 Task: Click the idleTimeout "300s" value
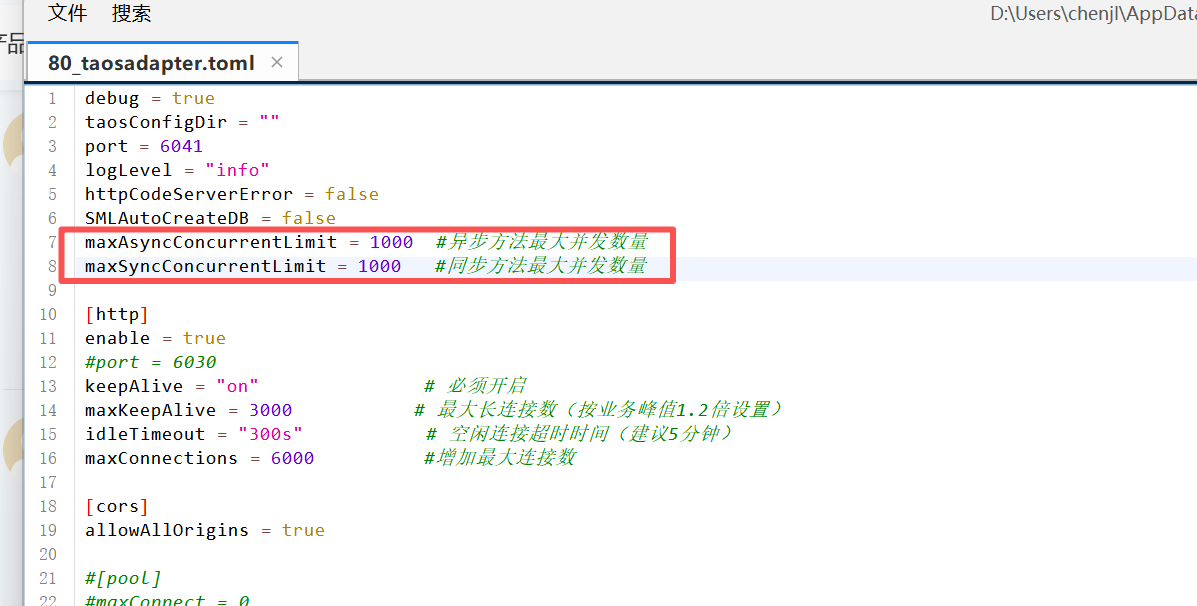coord(270,434)
